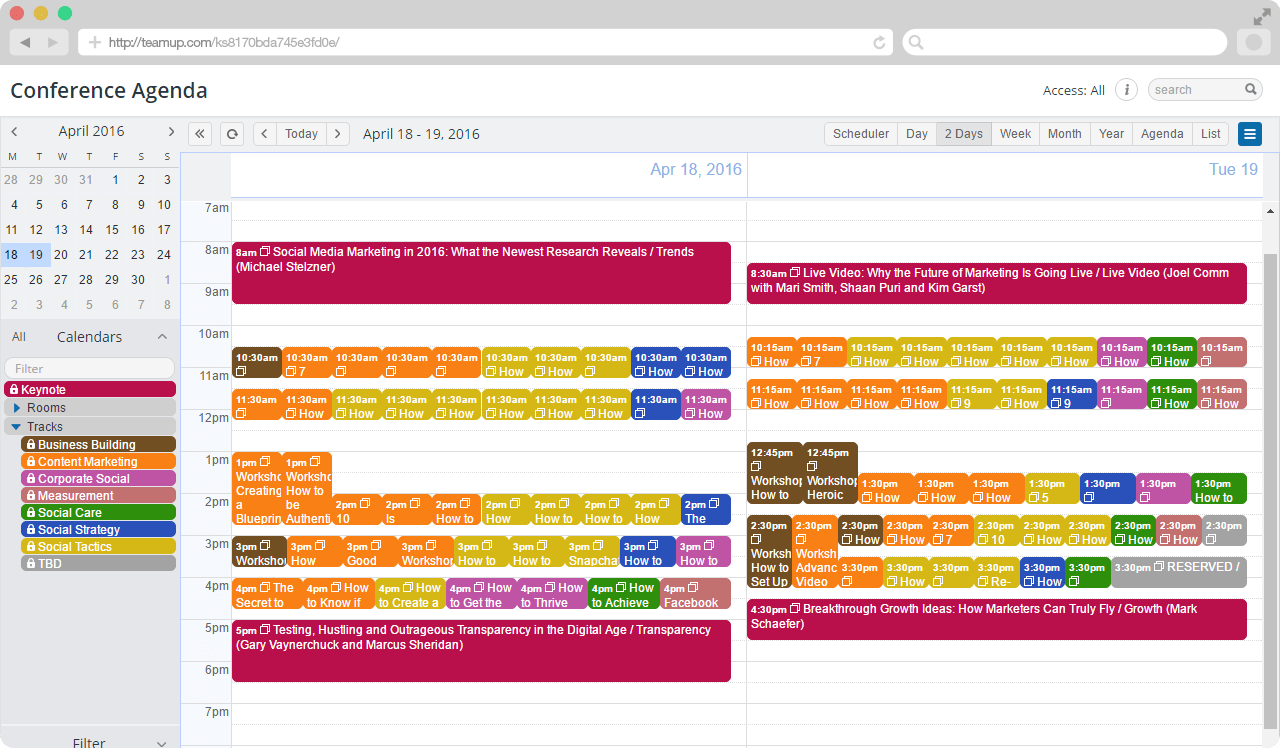1280x748 pixels.
Task: Toggle the Social Tactics calendar
Action: 98,547
